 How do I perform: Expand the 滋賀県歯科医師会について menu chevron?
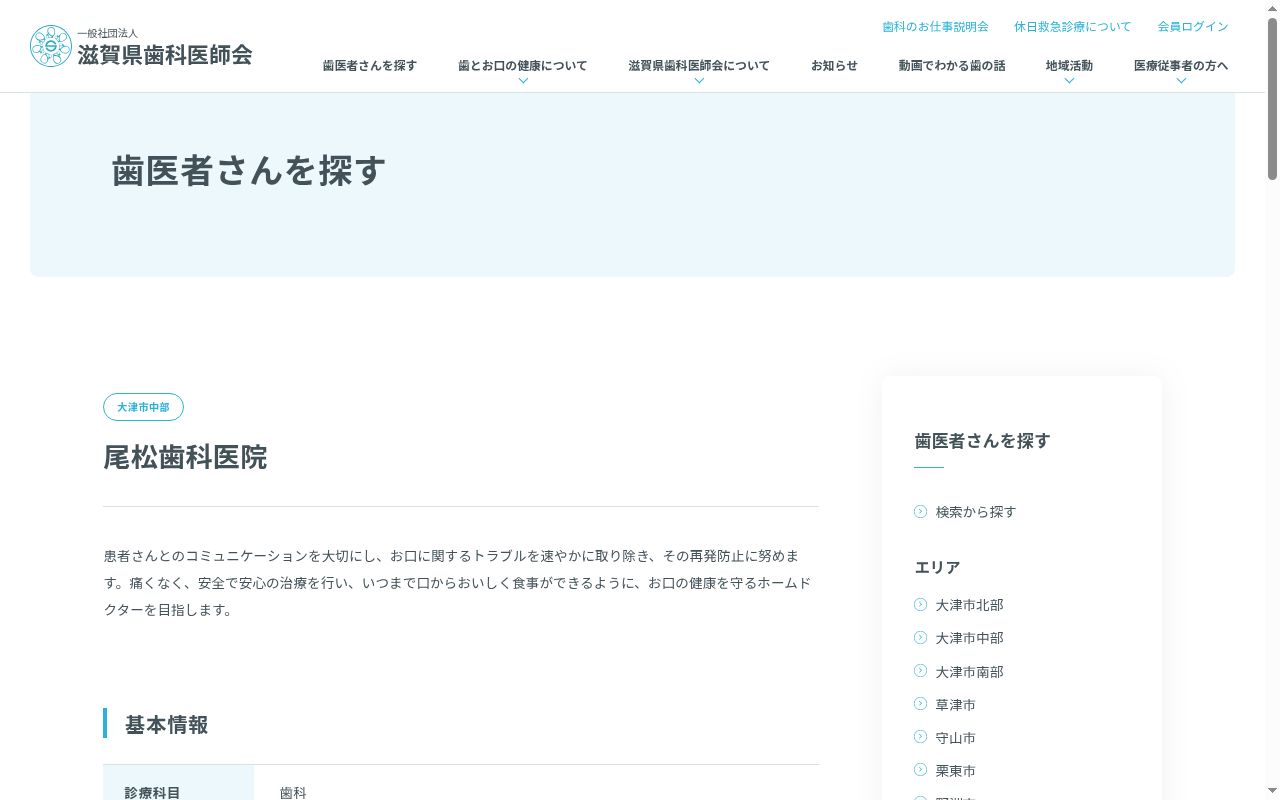699,81
